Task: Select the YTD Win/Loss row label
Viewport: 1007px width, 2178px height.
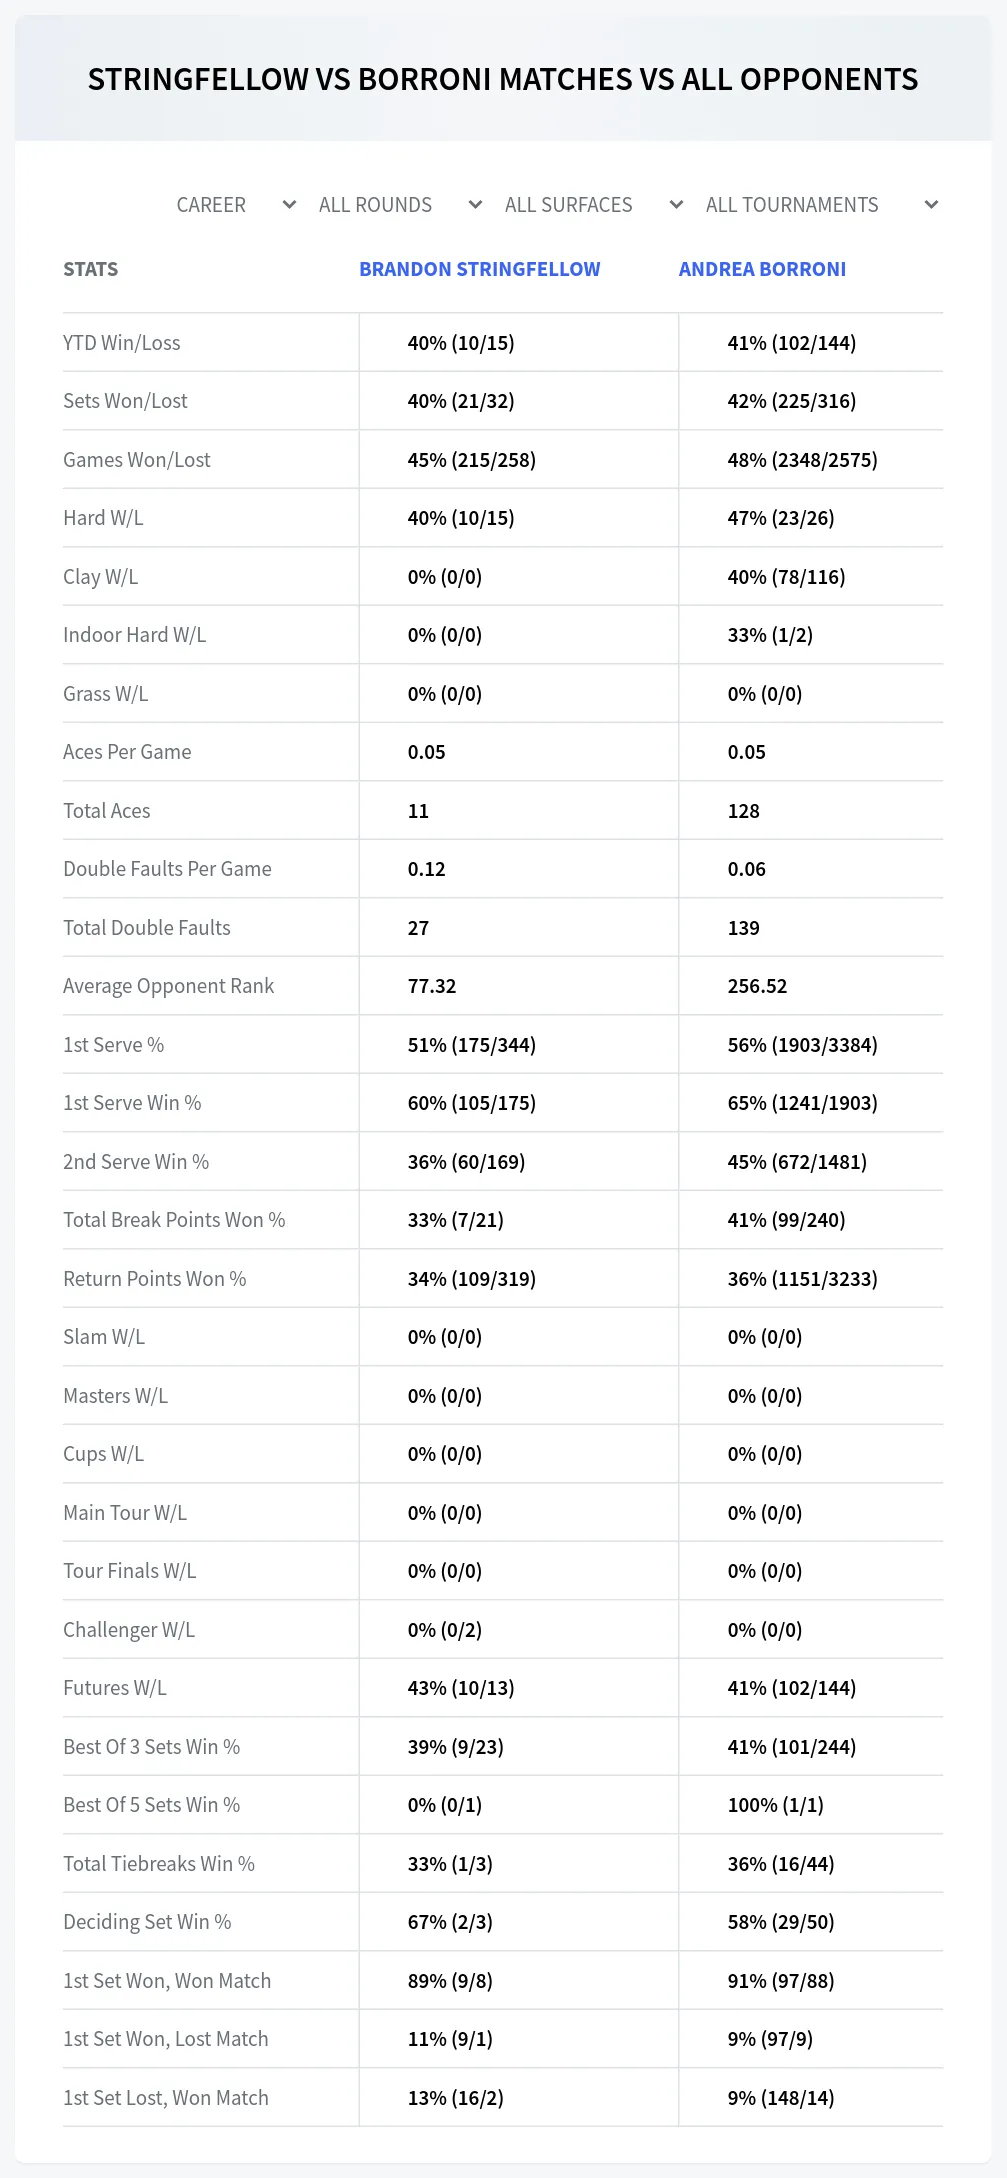Action: 122,343
